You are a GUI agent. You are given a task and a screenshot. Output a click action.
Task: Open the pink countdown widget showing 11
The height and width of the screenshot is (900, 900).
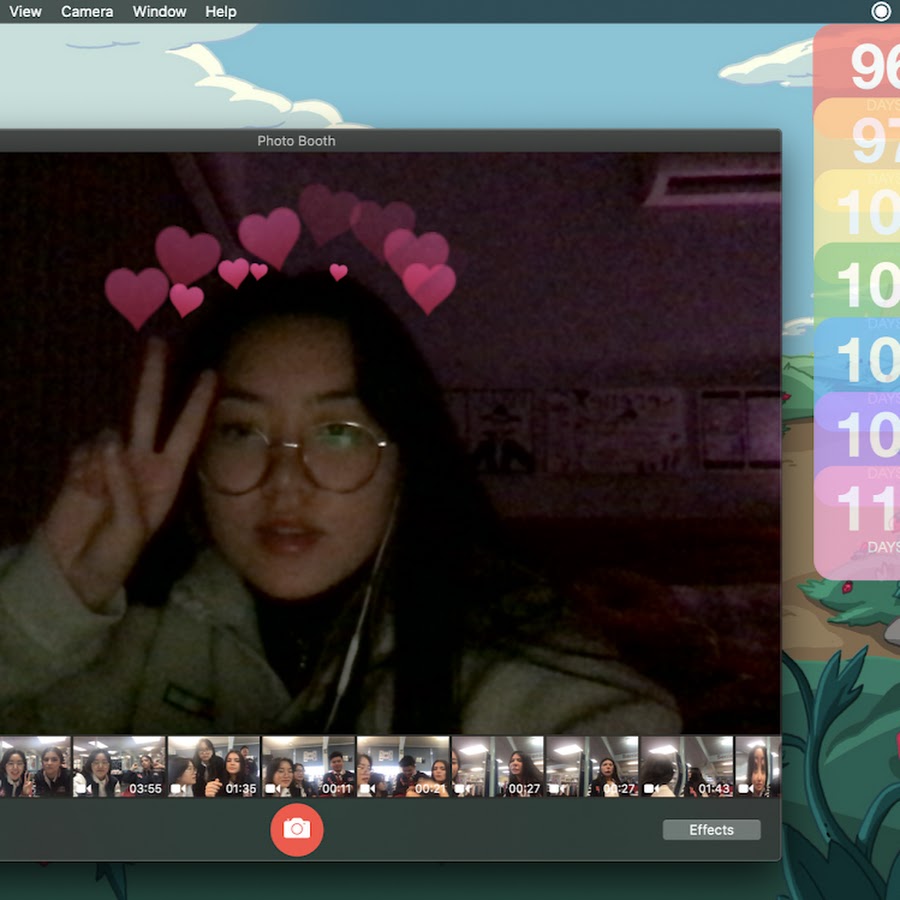[857, 522]
